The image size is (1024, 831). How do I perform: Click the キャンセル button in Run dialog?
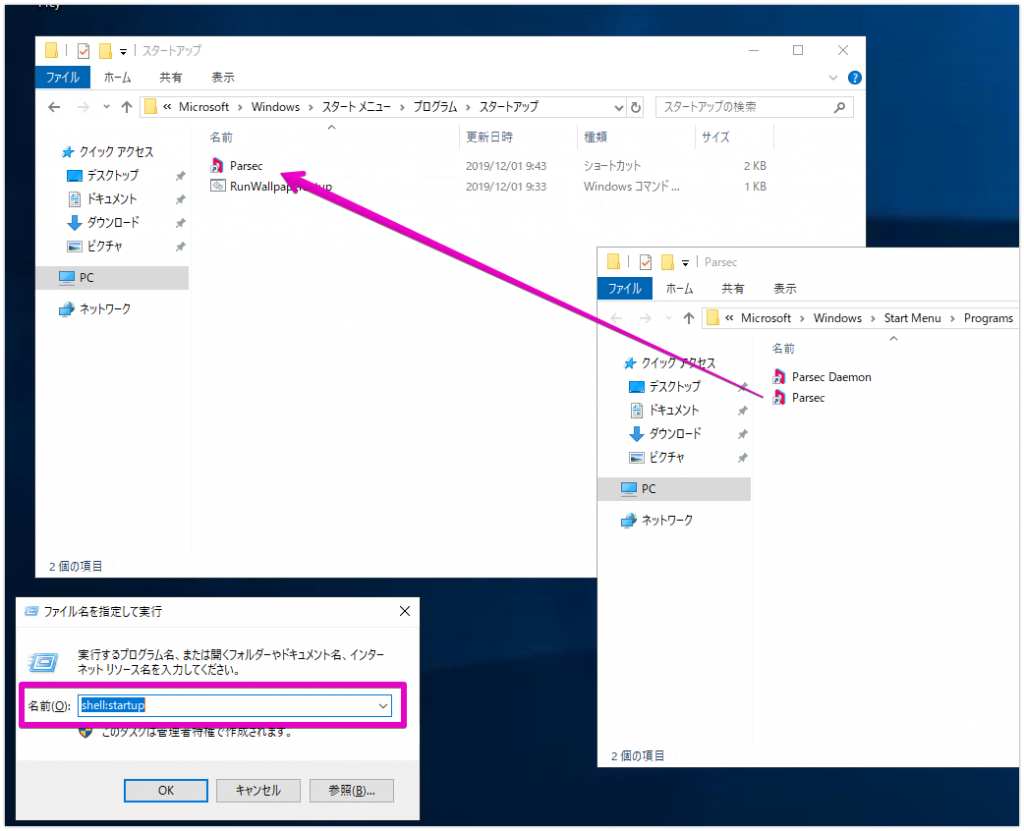258,790
